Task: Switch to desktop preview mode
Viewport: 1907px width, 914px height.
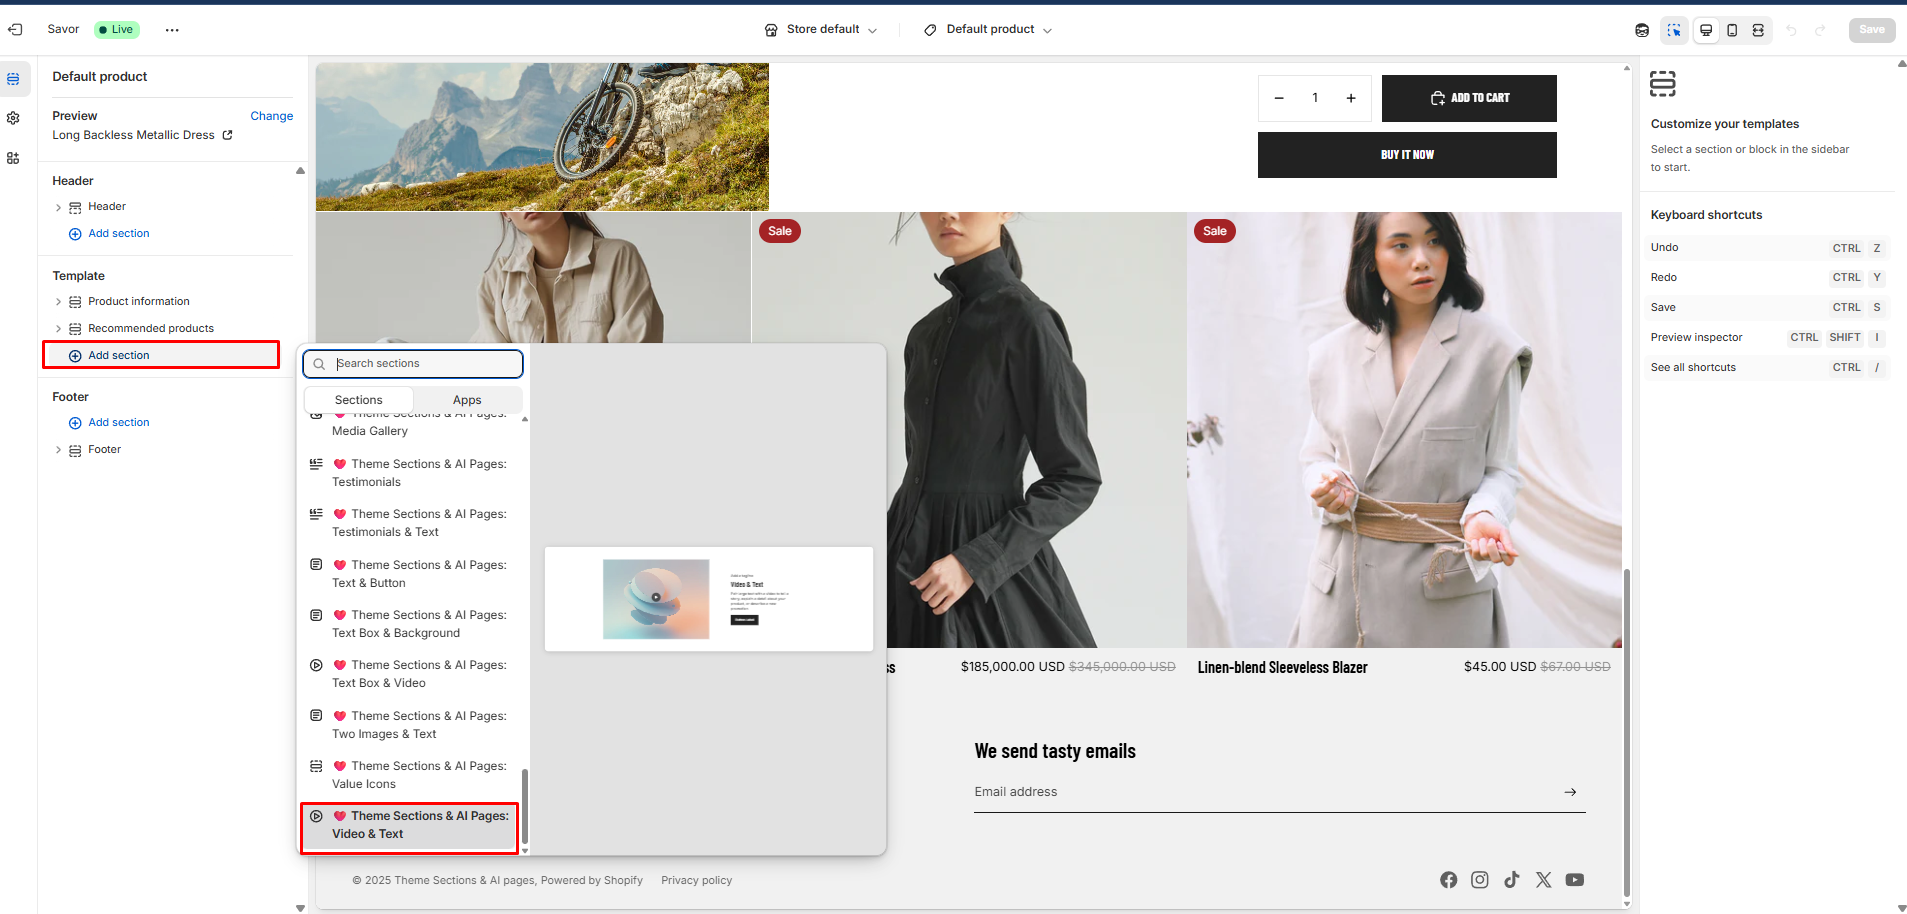Action: (1706, 30)
